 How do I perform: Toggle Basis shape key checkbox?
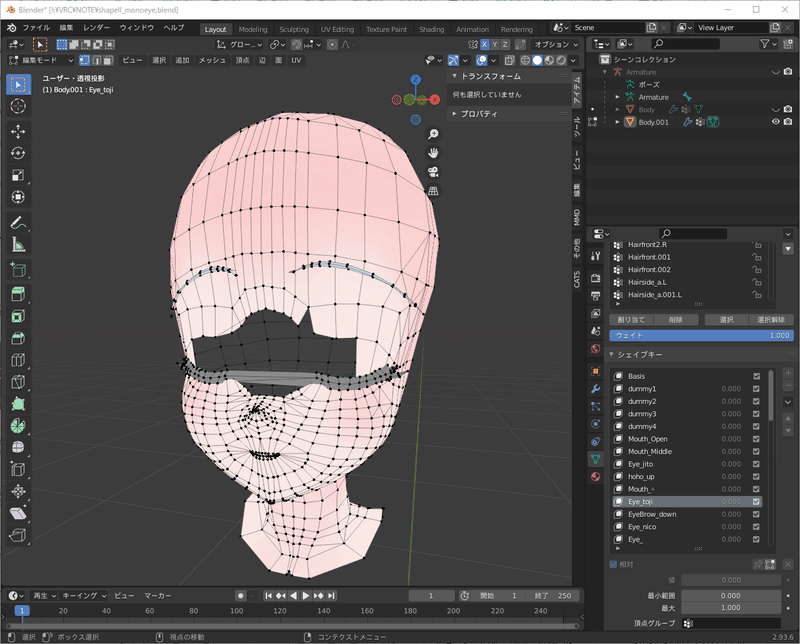pyautogui.click(x=756, y=376)
